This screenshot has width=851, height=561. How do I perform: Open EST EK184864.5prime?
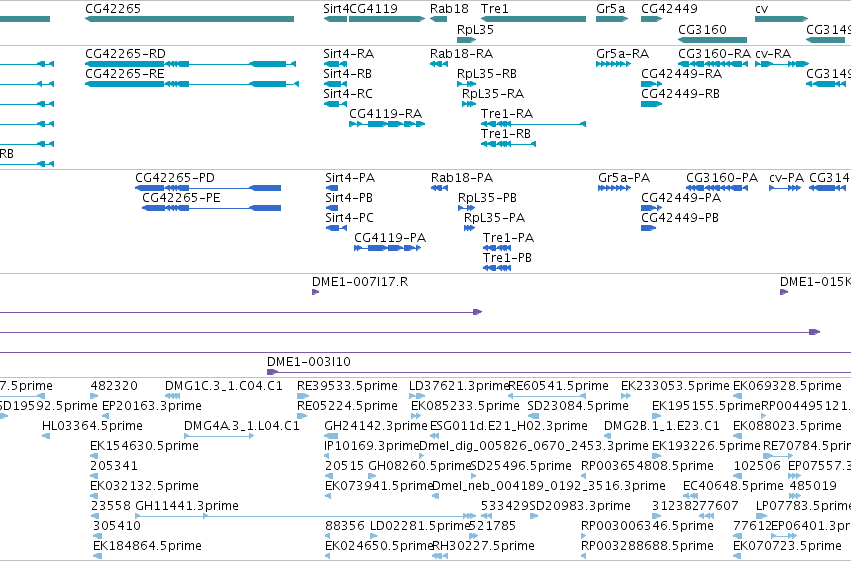point(97,556)
